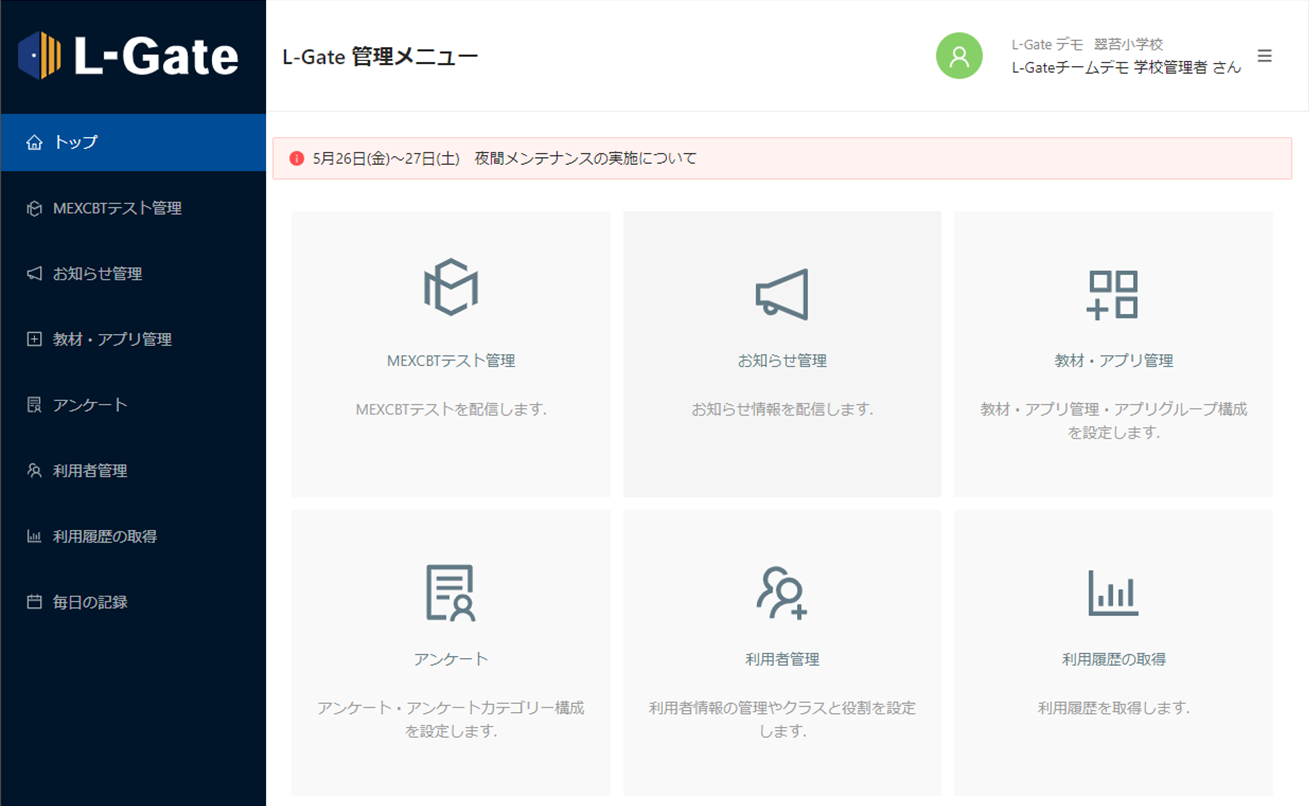Viewport: 1309px width, 806px height.
Task: Click the green user avatar icon
Action: 958,56
